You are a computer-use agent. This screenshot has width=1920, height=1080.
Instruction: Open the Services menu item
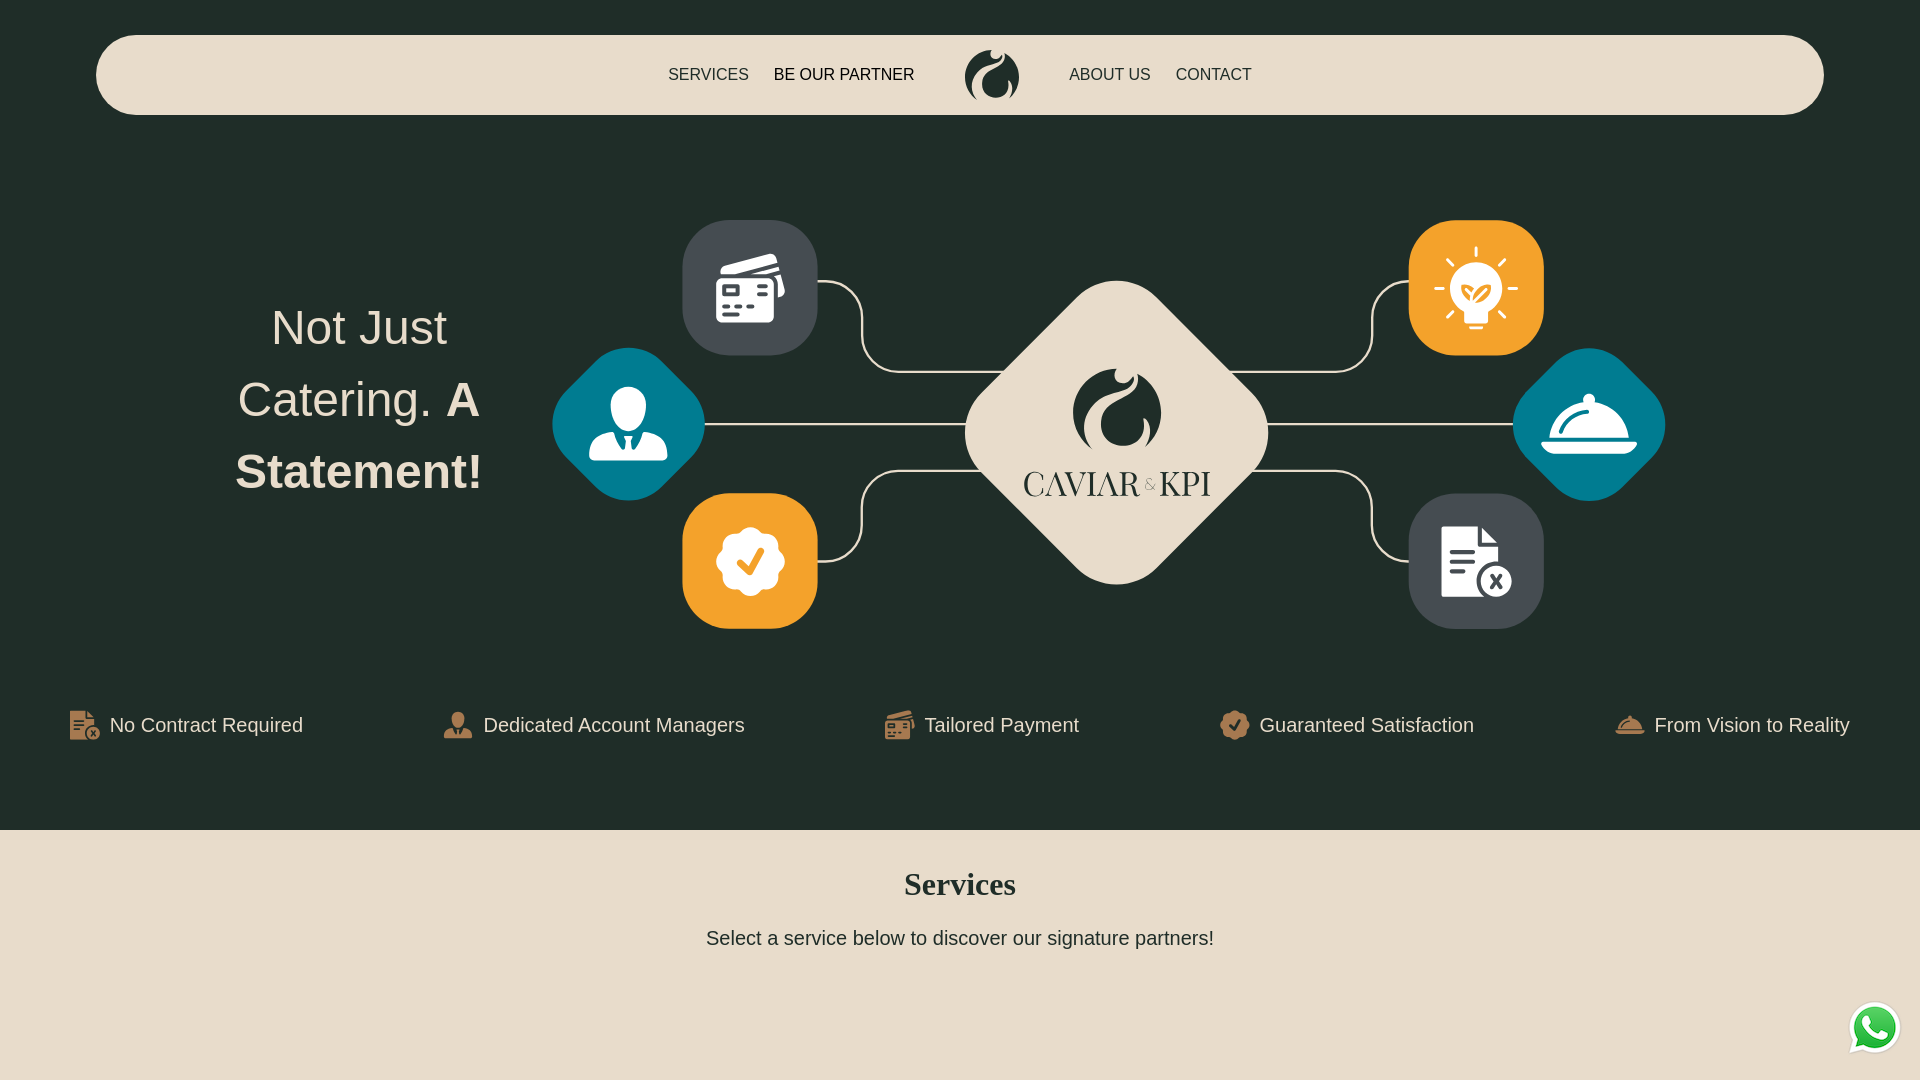coord(708,75)
